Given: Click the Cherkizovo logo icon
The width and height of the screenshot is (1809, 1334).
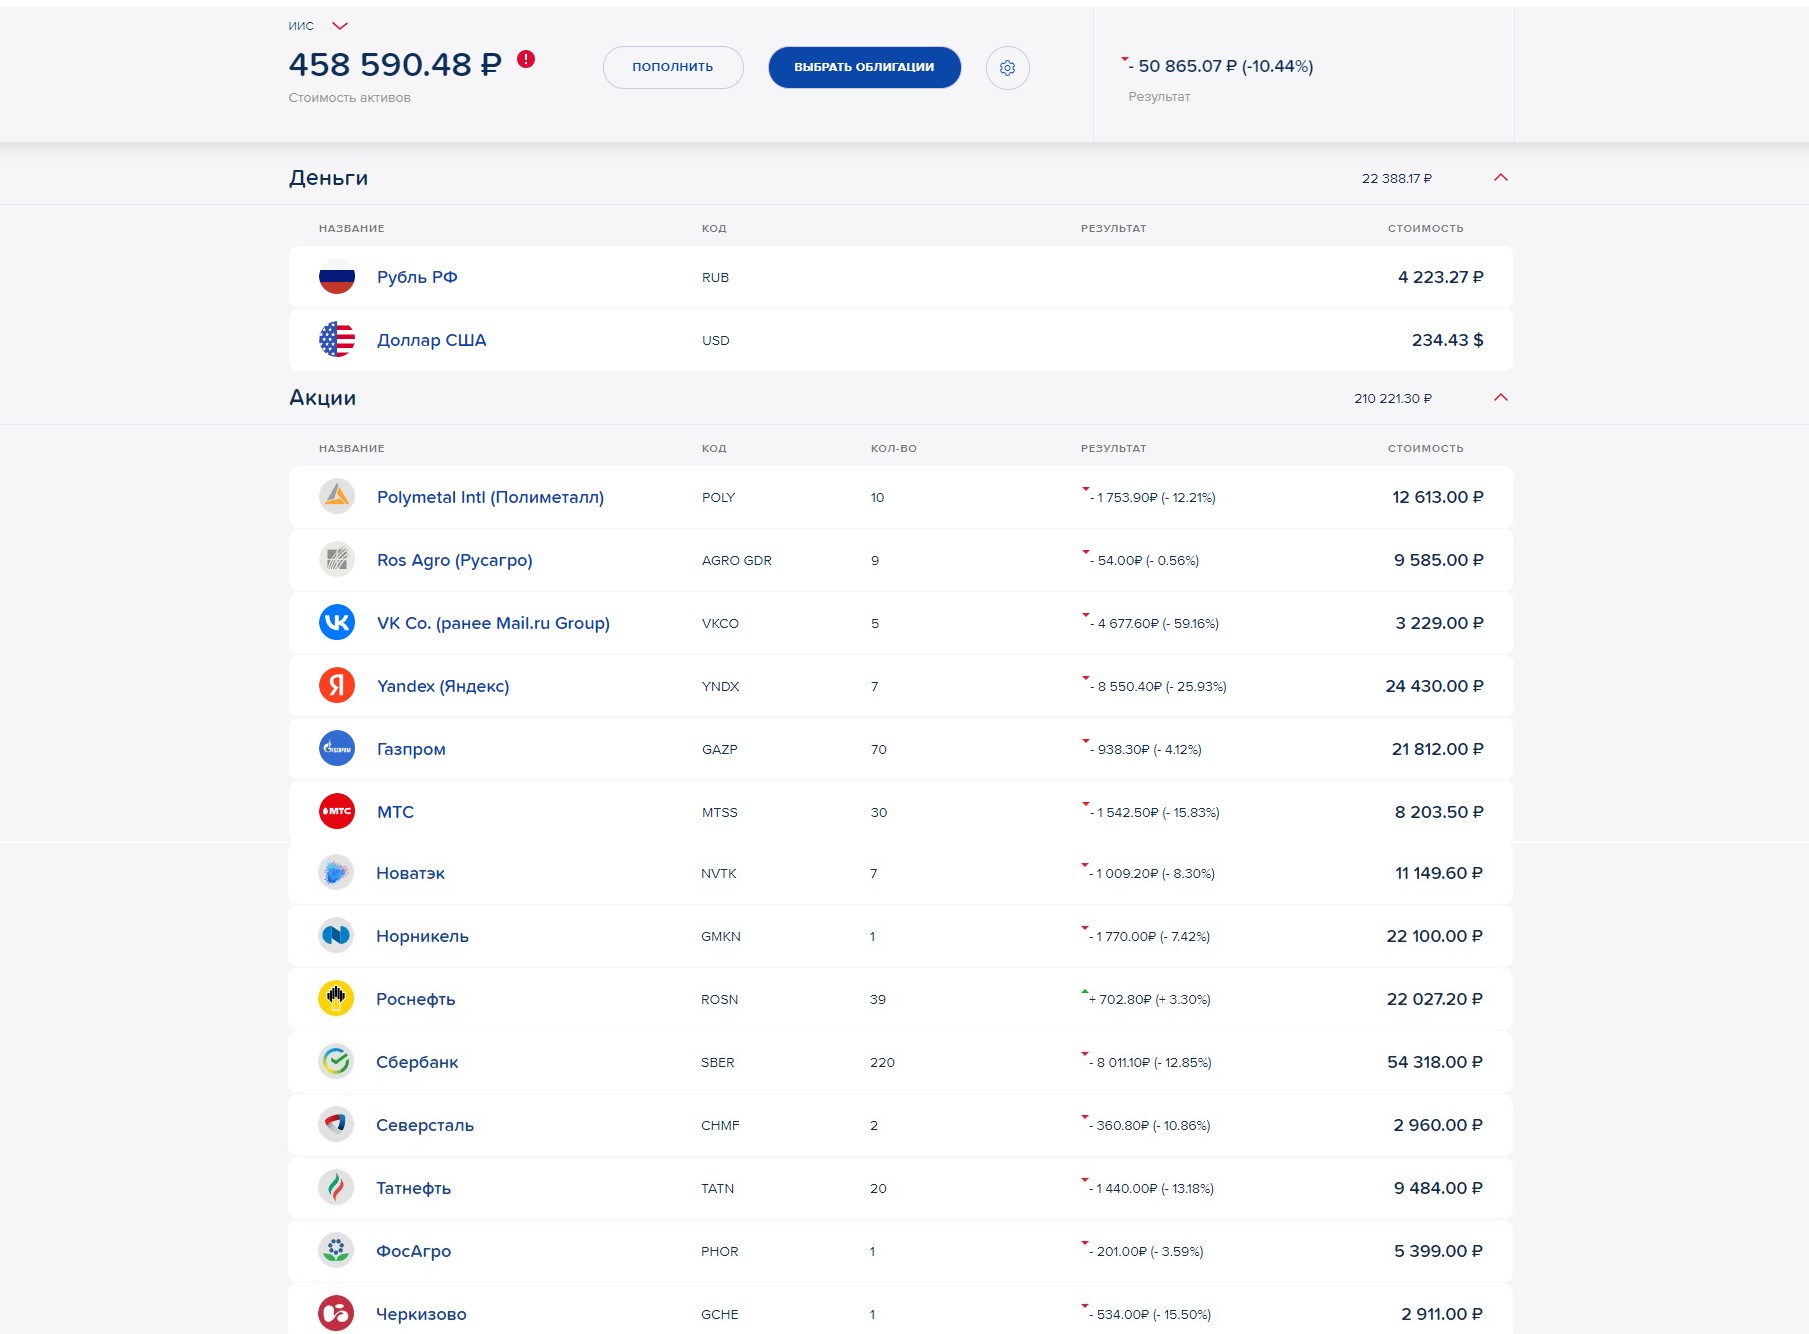Looking at the screenshot, I should coord(336,1314).
